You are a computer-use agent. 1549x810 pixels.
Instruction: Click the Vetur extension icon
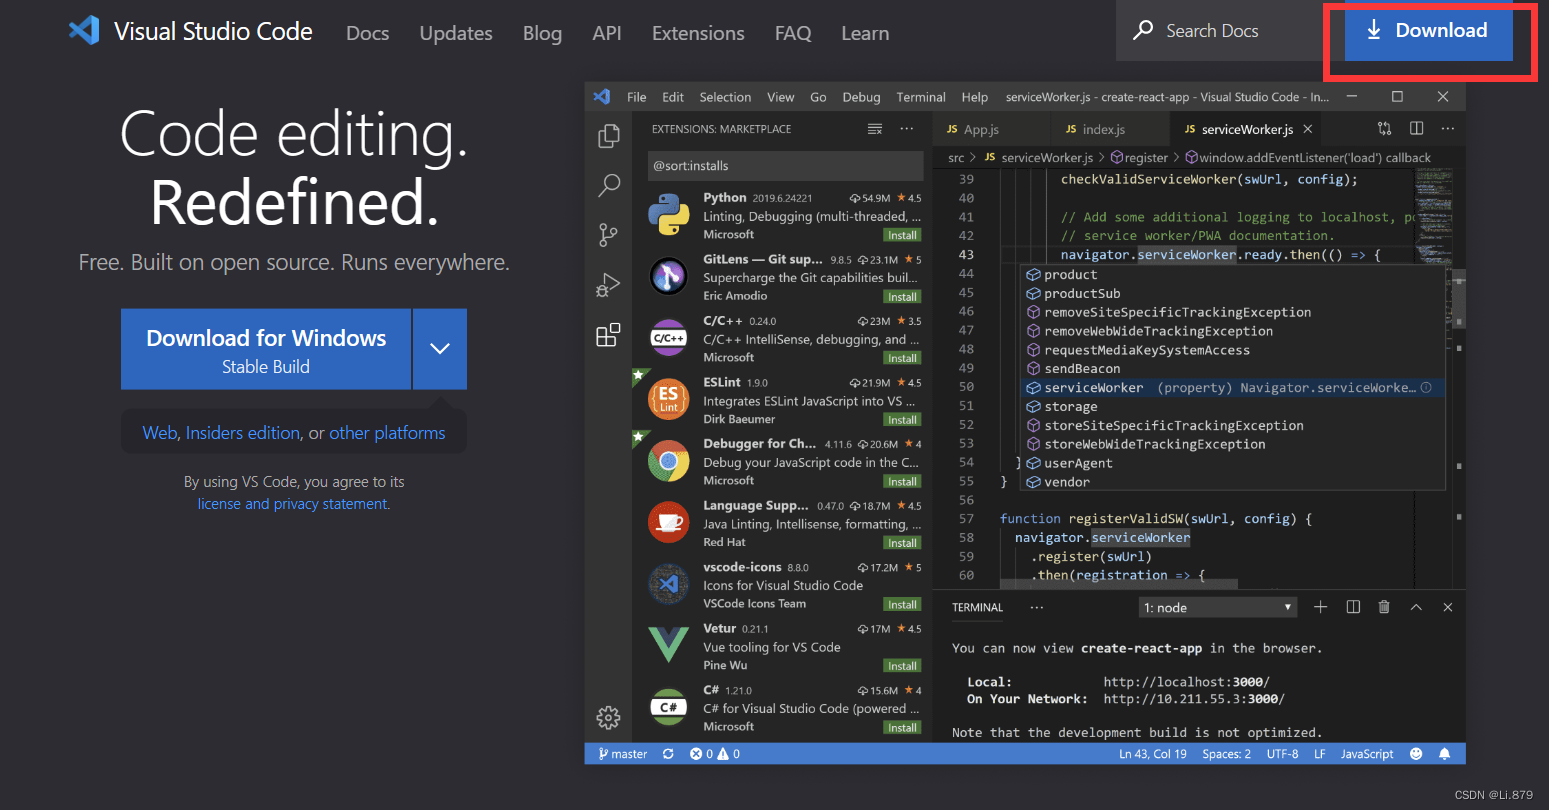668,645
